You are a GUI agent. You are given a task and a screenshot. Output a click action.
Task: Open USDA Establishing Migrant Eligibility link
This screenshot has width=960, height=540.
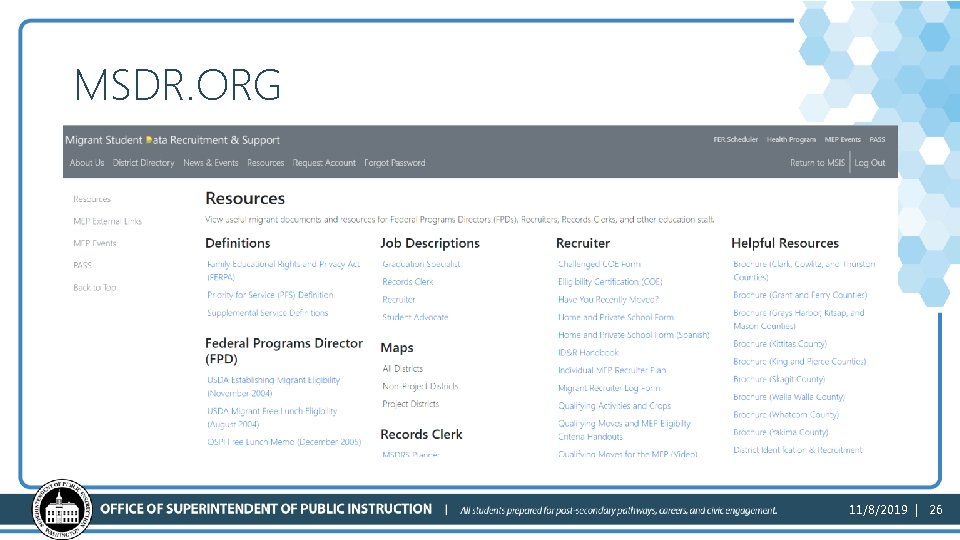tap(273, 386)
